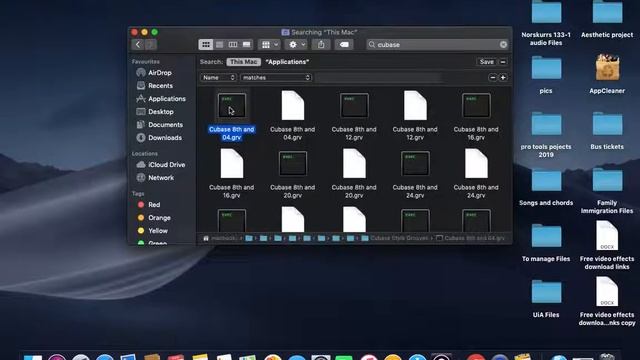Select blank-document Cubase 8th and 04.grv file
This screenshot has width=640, height=360.
[293, 106]
